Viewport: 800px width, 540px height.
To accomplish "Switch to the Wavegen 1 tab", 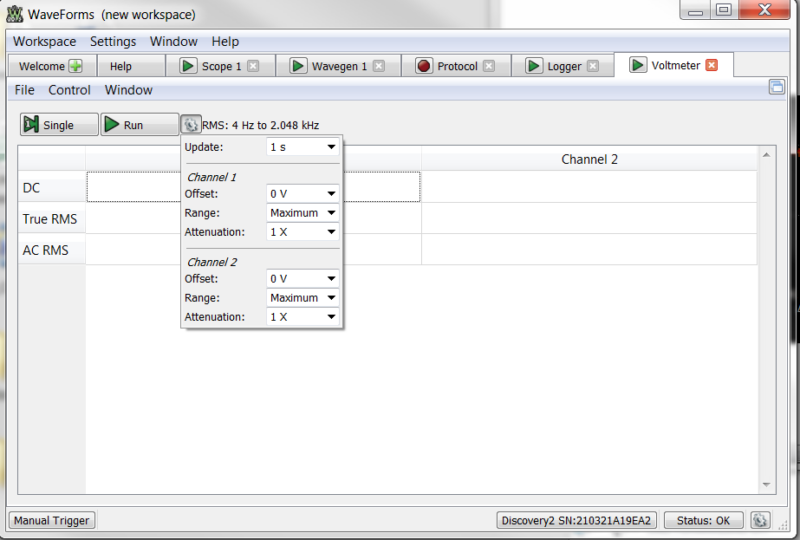I will click(338, 66).
